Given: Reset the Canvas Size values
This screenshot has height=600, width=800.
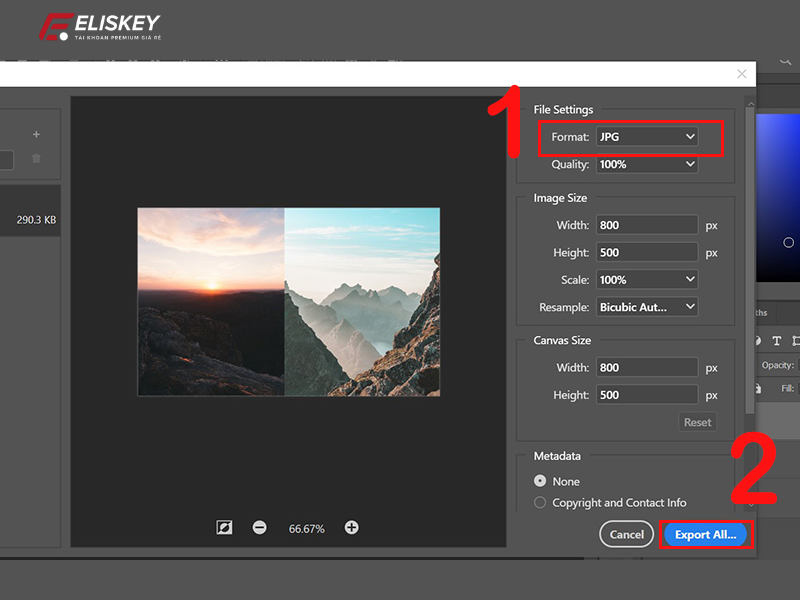Looking at the screenshot, I should tap(697, 422).
